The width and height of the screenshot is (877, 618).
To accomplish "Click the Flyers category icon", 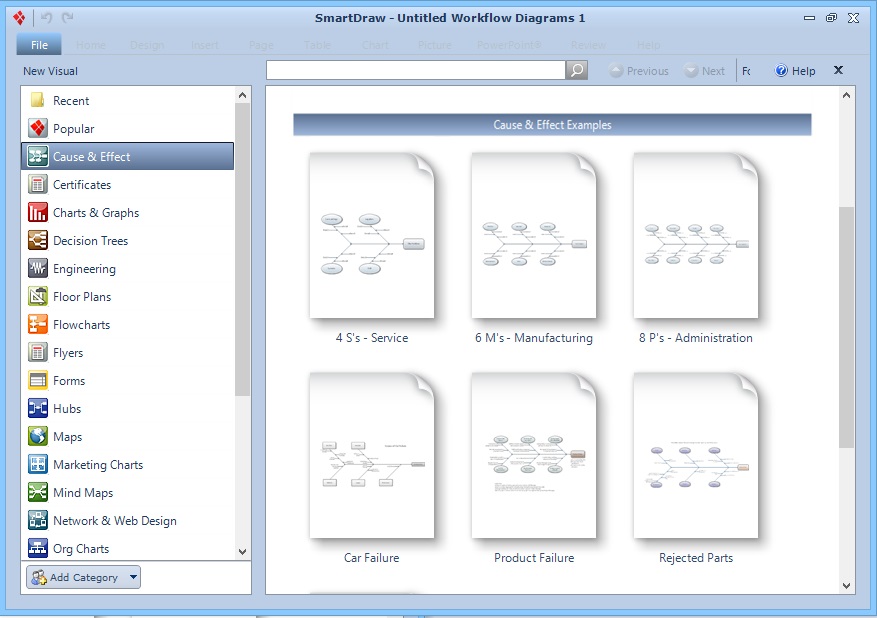I will 37,352.
